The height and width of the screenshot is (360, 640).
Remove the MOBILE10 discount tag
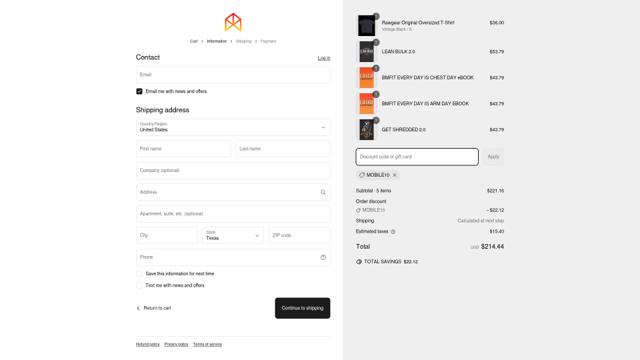point(394,175)
